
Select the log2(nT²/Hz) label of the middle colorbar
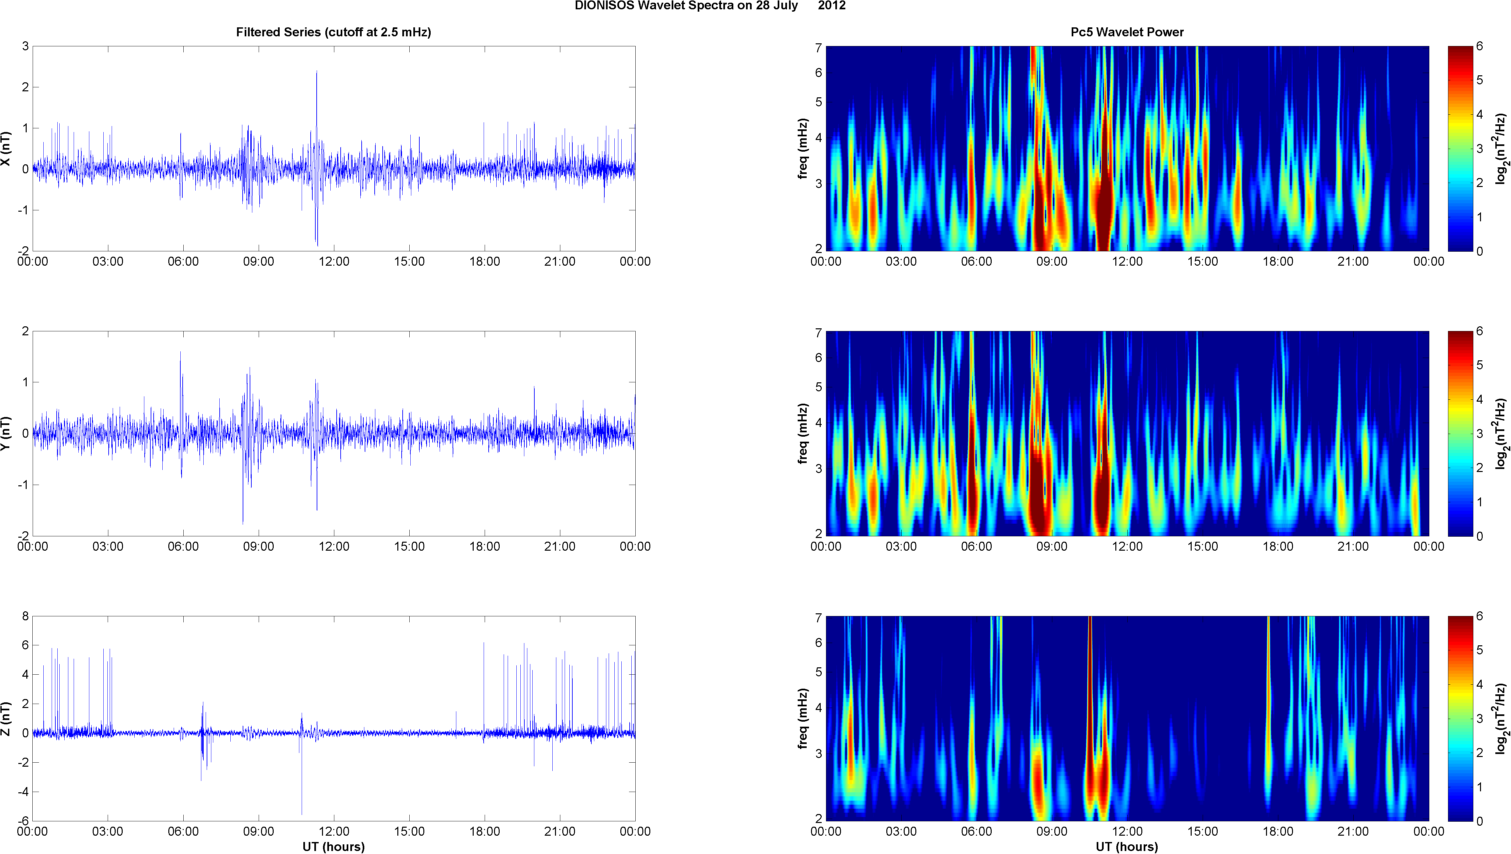click(x=1501, y=433)
